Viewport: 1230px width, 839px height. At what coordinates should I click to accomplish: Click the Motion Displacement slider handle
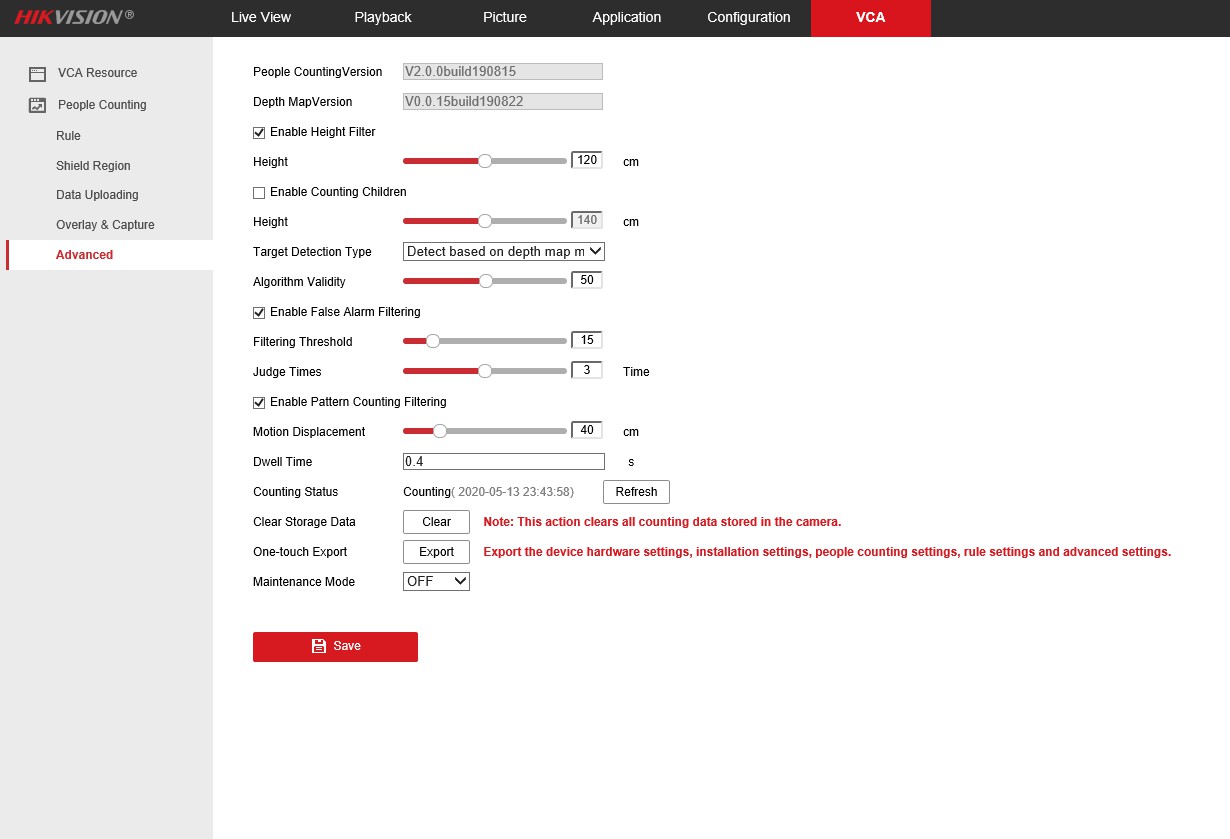(439, 431)
